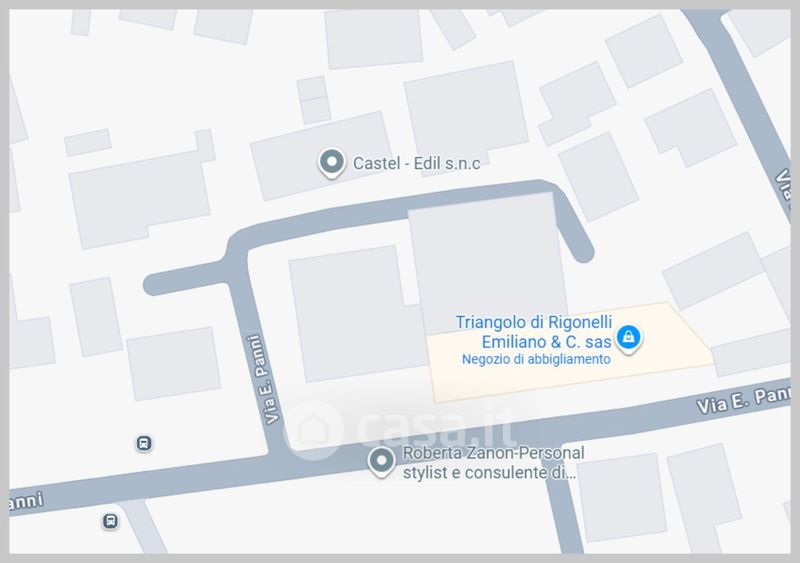The height and width of the screenshot is (563, 800).
Task: Select the upper bus stop icon
Action: click(144, 443)
